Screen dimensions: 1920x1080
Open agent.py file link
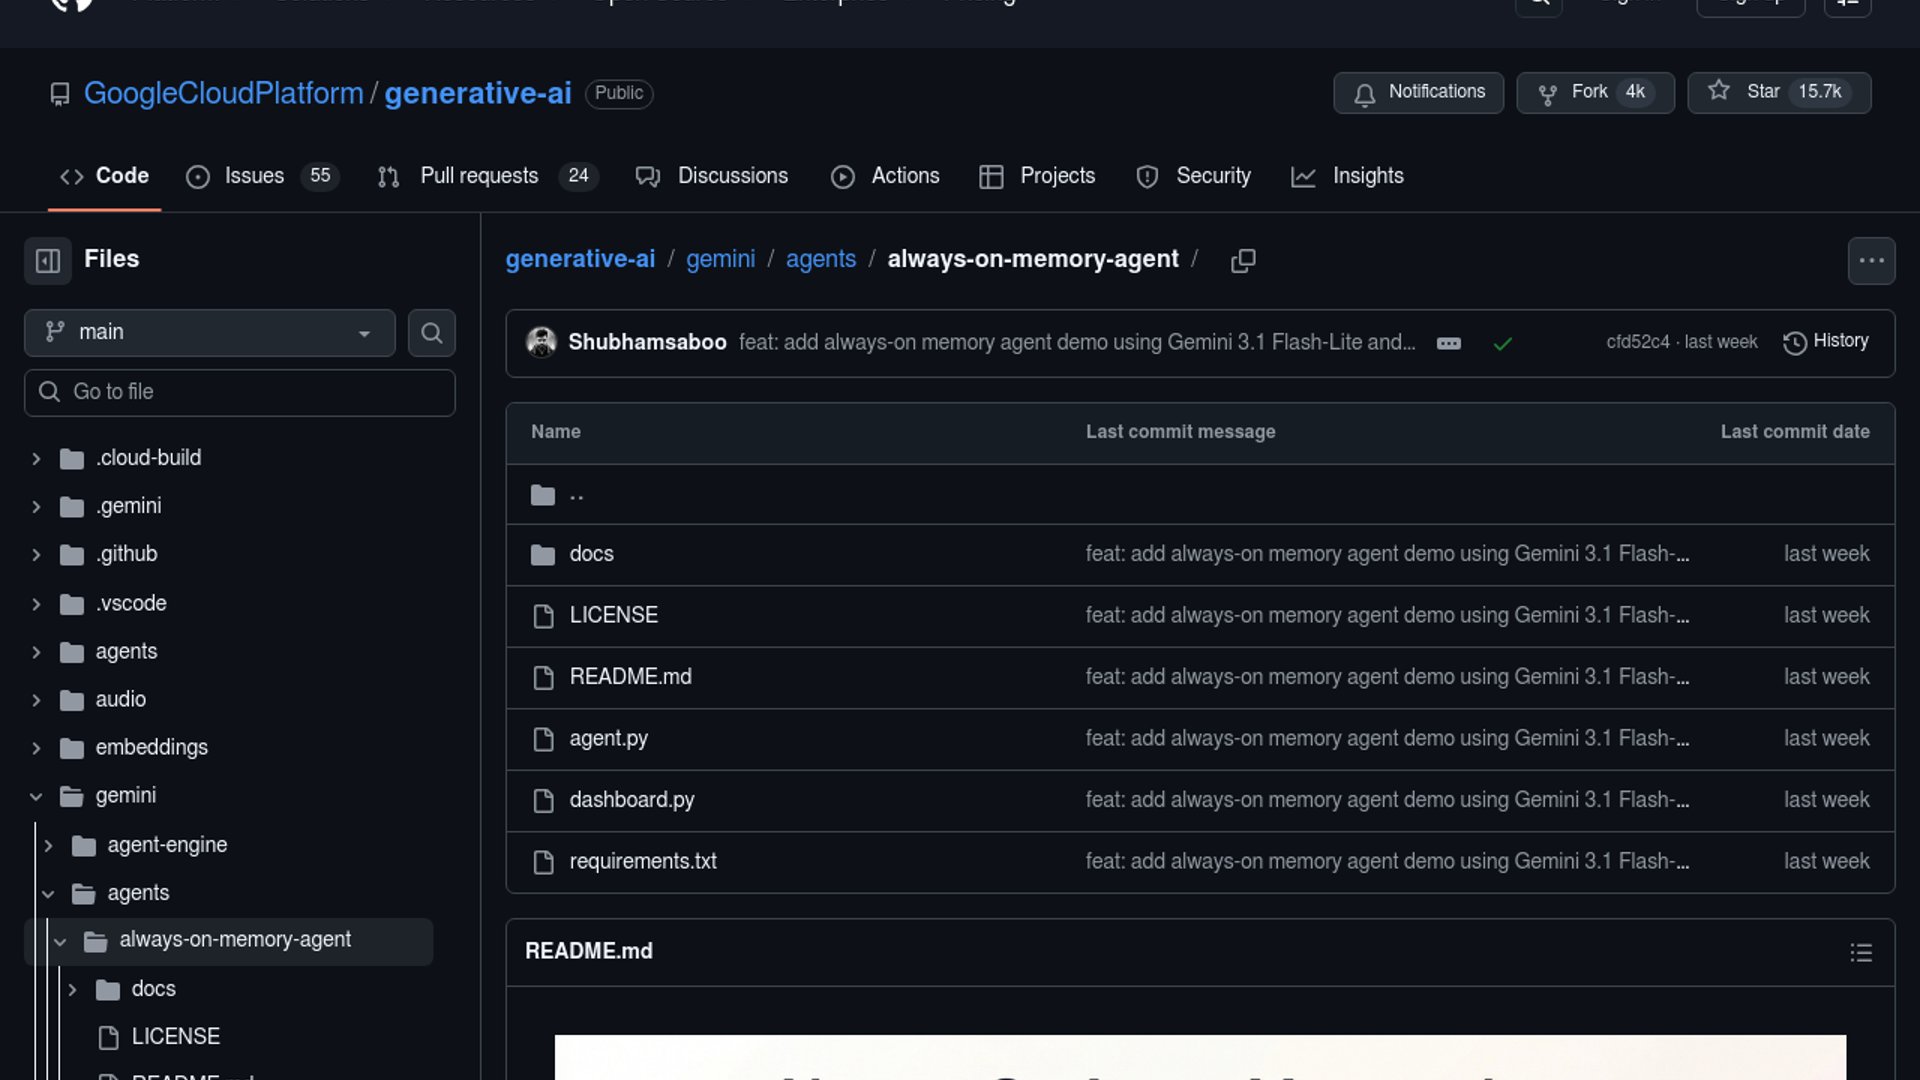click(608, 739)
